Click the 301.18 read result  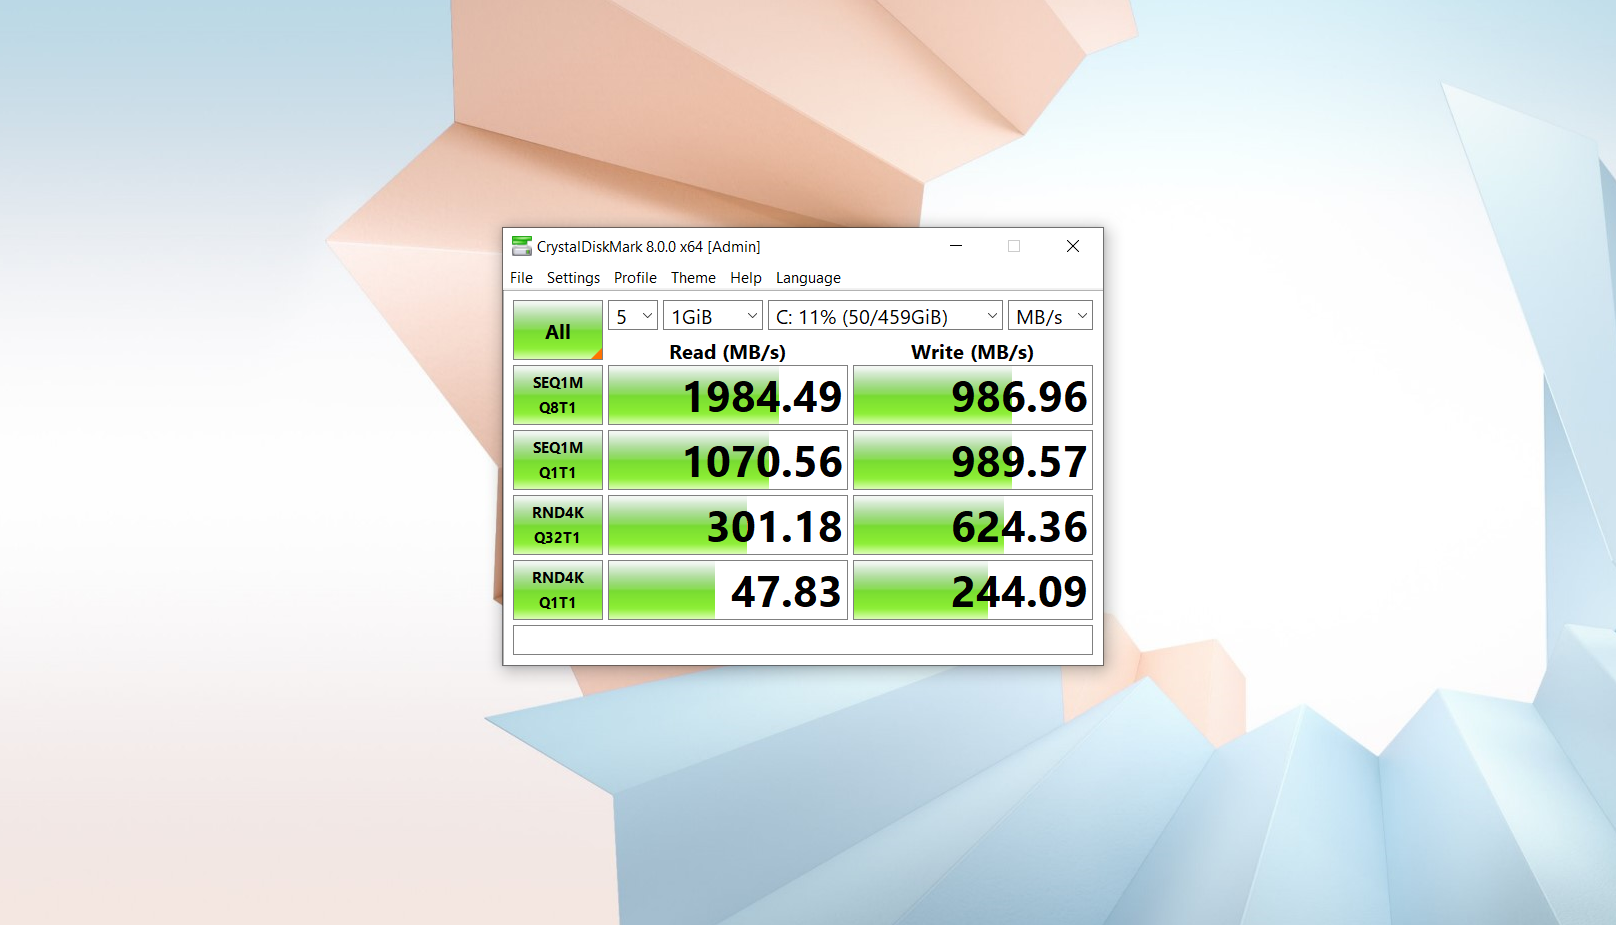pyautogui.click(x=728, y=525)
